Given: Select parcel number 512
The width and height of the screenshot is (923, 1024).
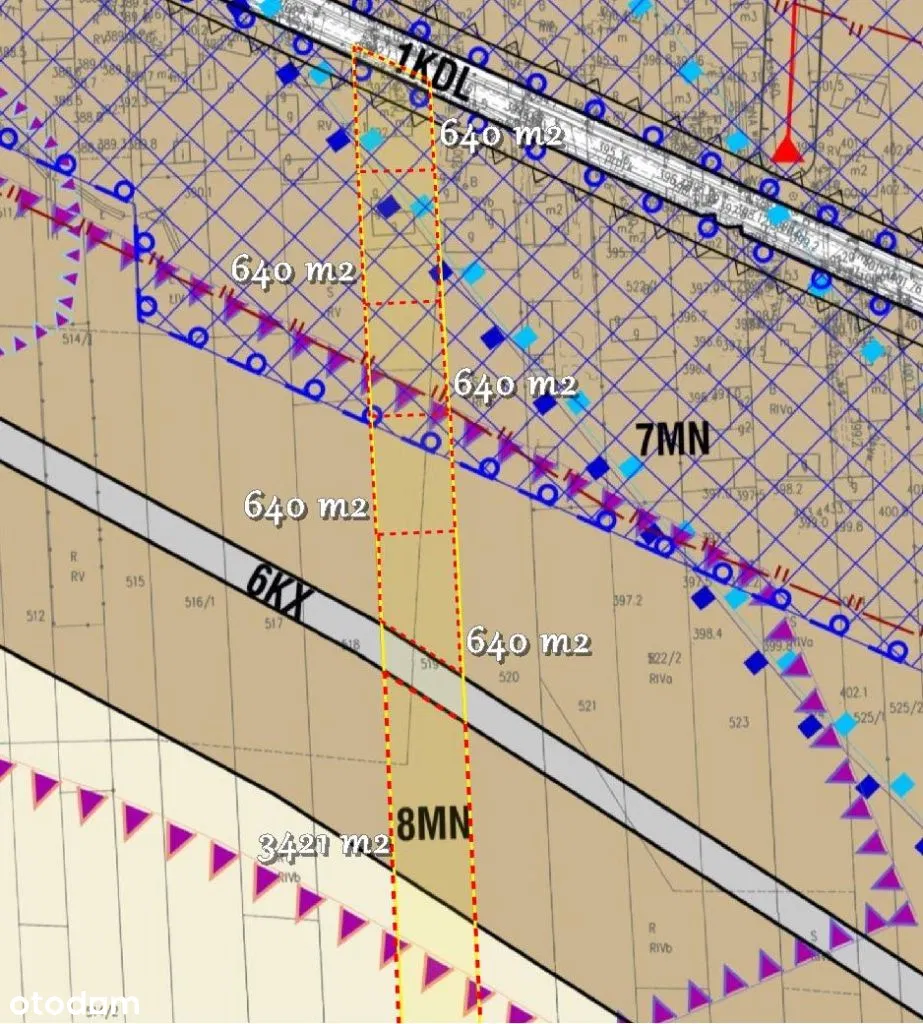Looking at the screenshot, I should [36, 616].
